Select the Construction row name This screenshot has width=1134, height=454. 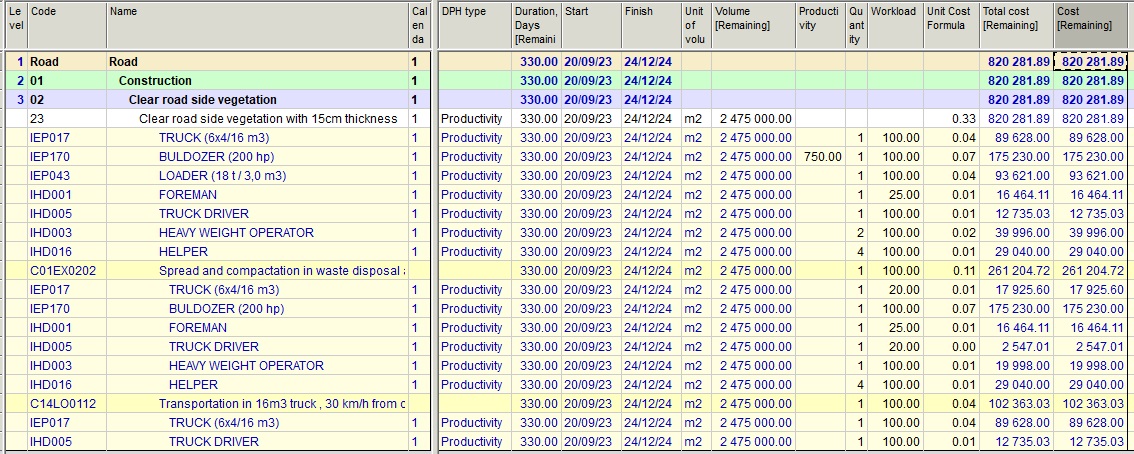pos(155,81)
